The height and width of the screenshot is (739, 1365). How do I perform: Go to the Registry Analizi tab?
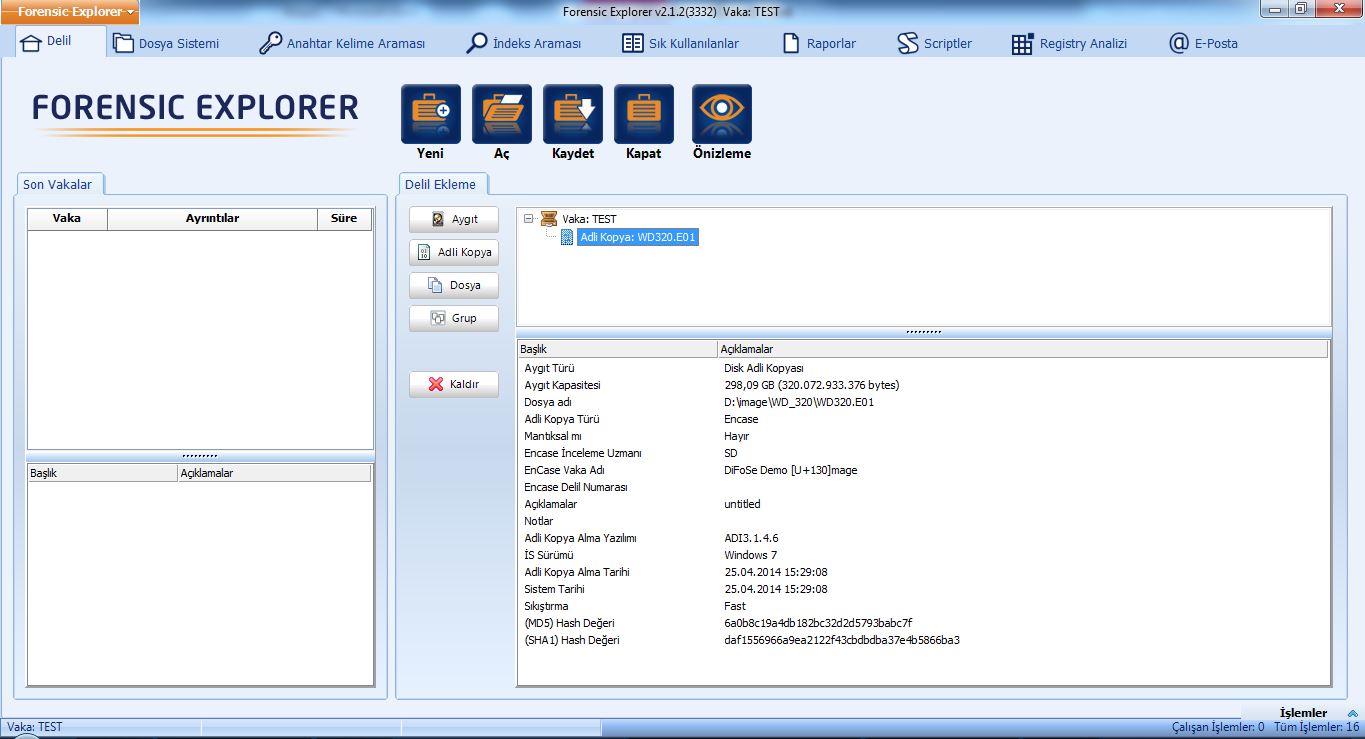tap(1070, 44)
